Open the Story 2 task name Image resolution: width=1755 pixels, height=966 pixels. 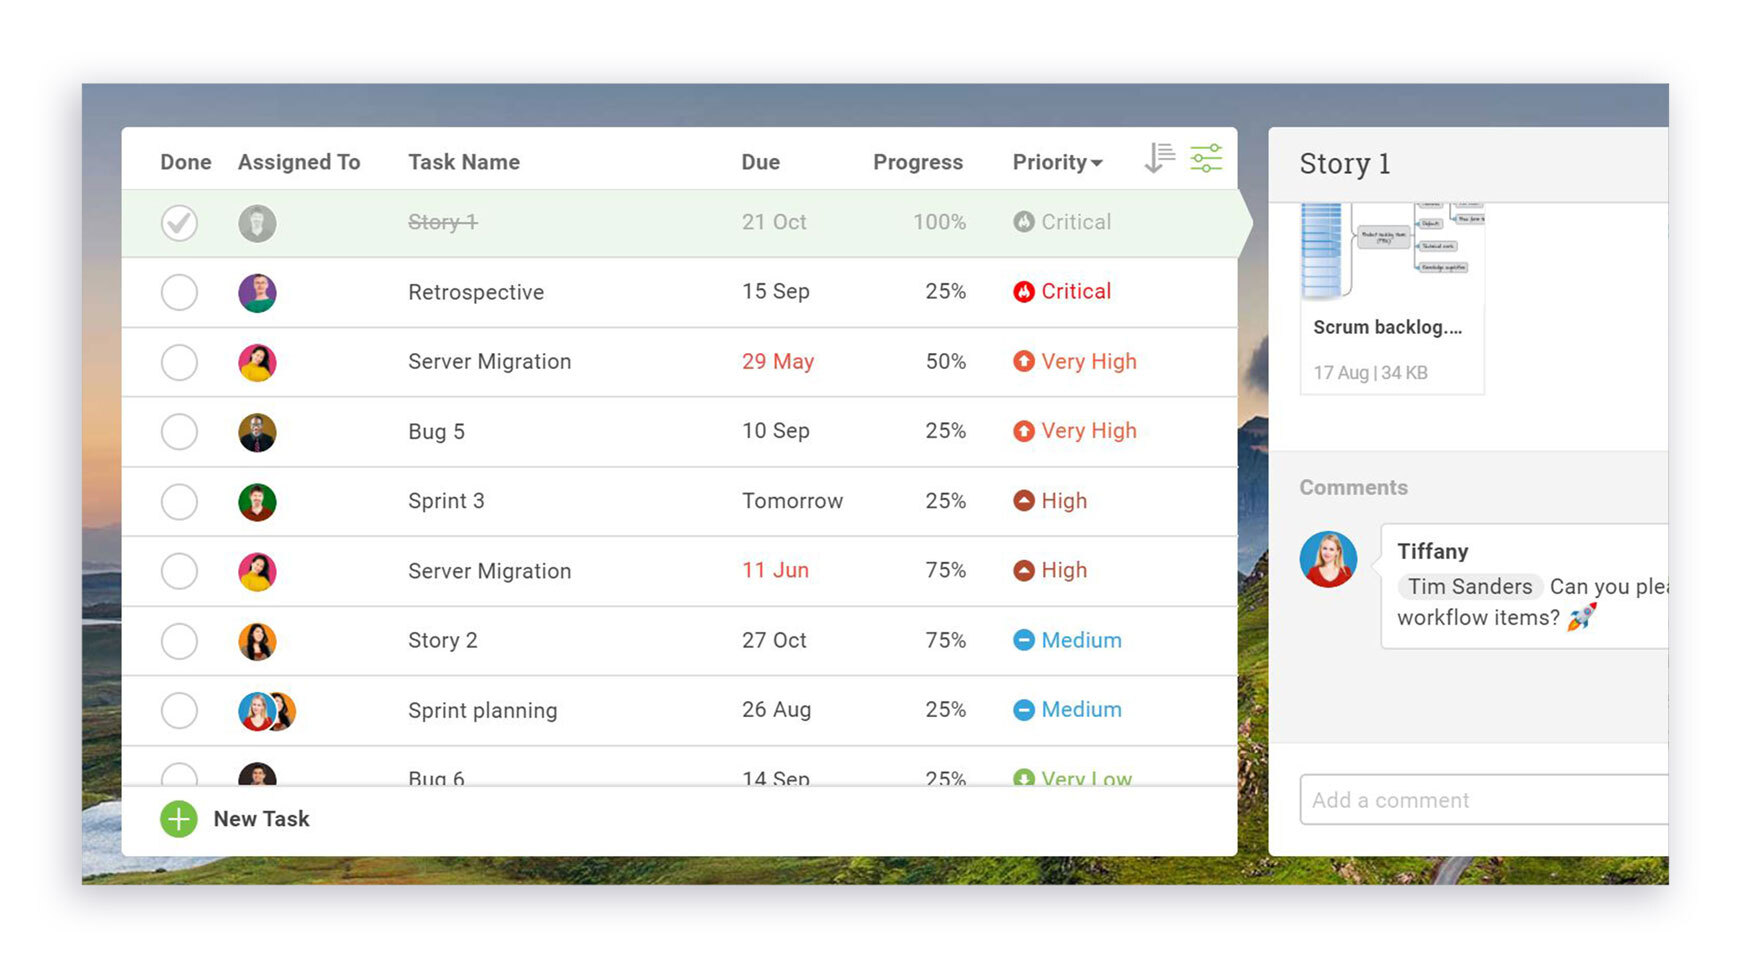443,640
